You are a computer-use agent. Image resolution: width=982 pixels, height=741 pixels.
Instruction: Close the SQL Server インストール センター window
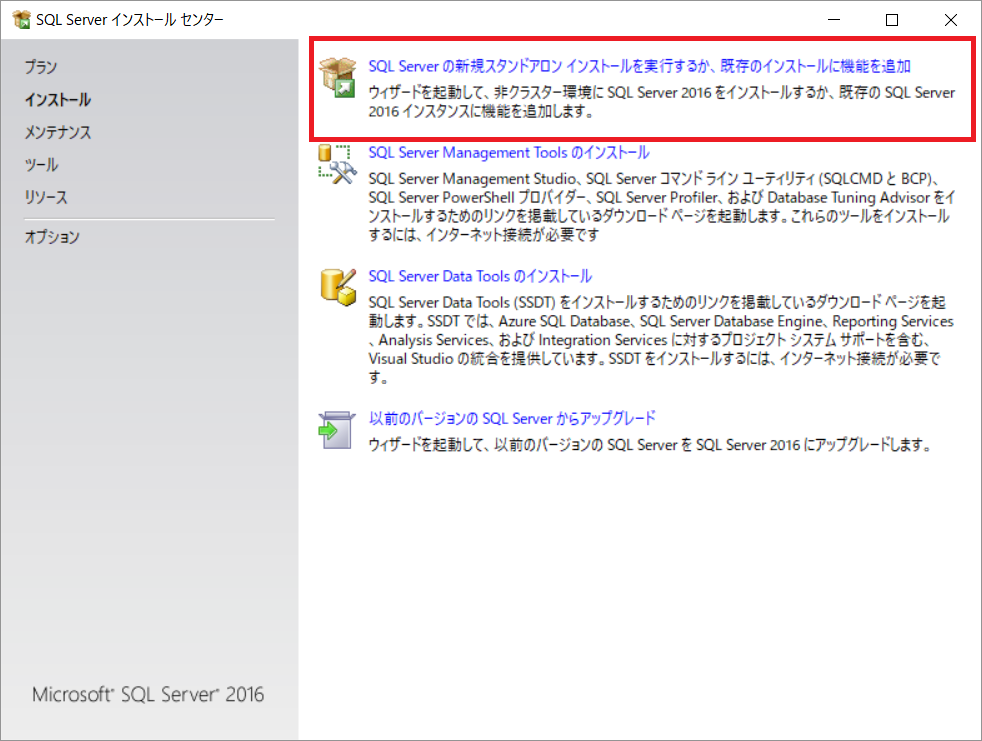point(950,19)
